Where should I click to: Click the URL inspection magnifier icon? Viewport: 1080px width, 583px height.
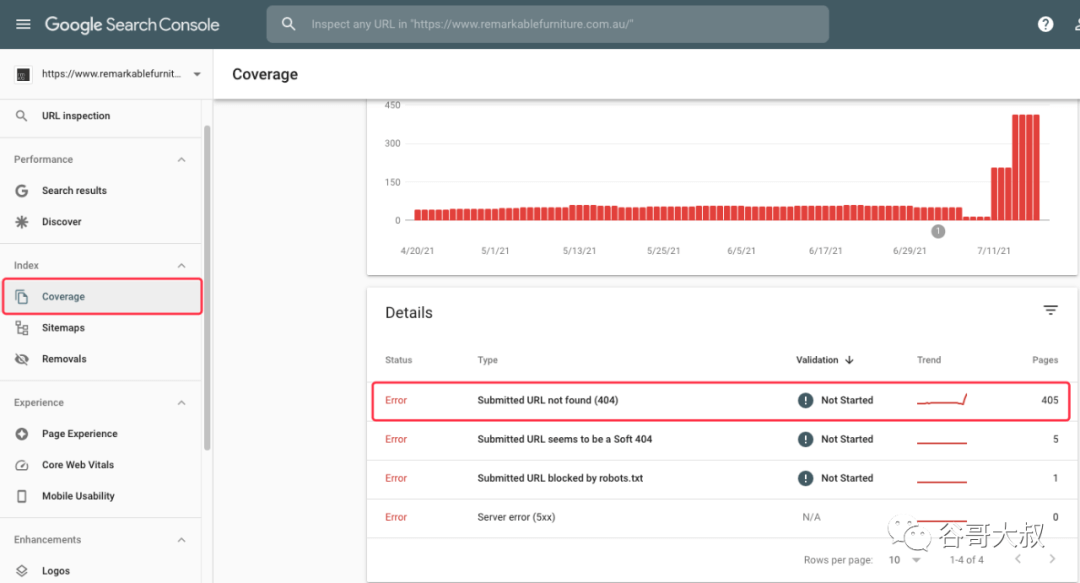pyautogui.click(x=21, y=116)
